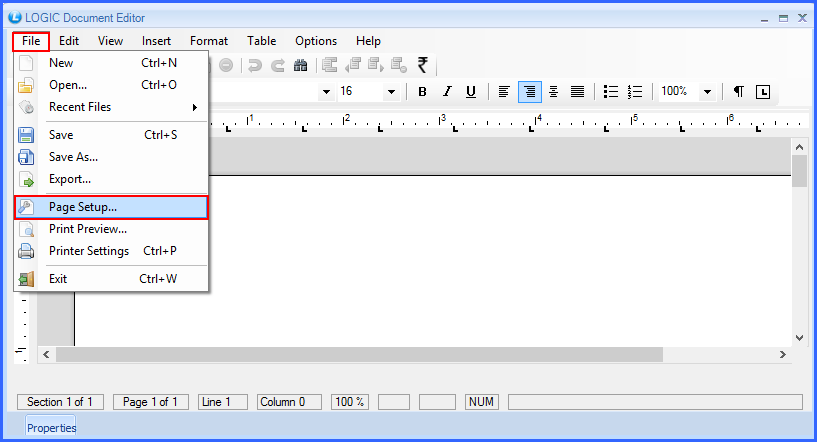The width and height of the screenshot is (817, 442).
Task: Click the vertical scrollbar down arrow
Action: click(799, 338)
